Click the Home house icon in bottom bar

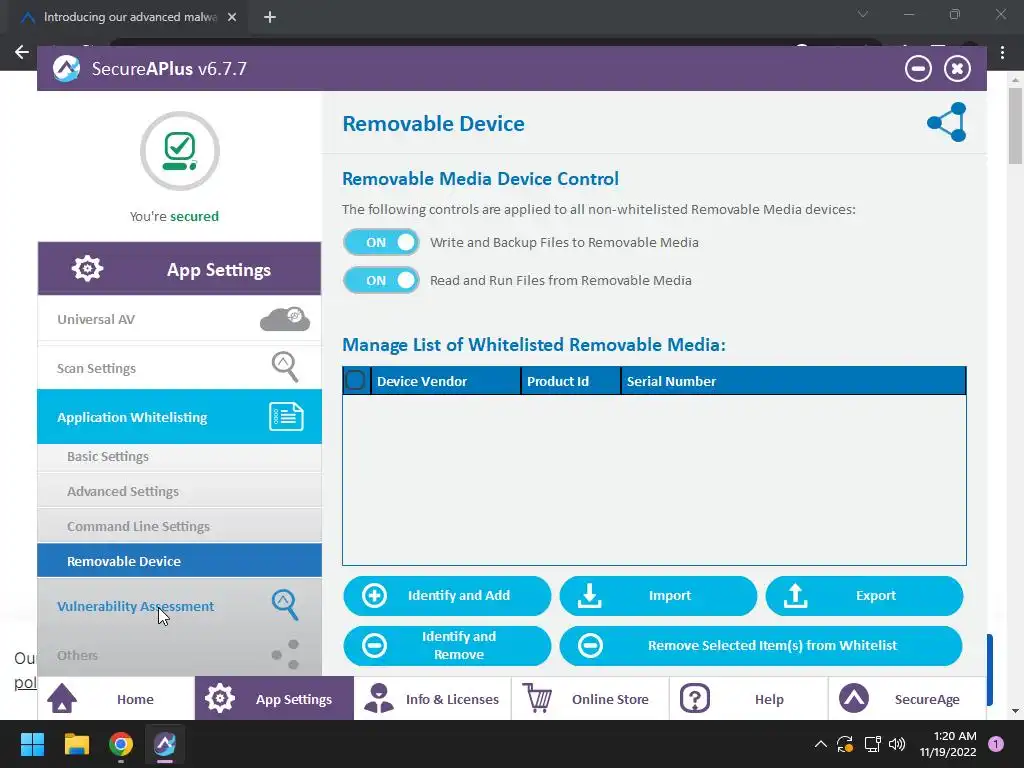pos(62,699)
